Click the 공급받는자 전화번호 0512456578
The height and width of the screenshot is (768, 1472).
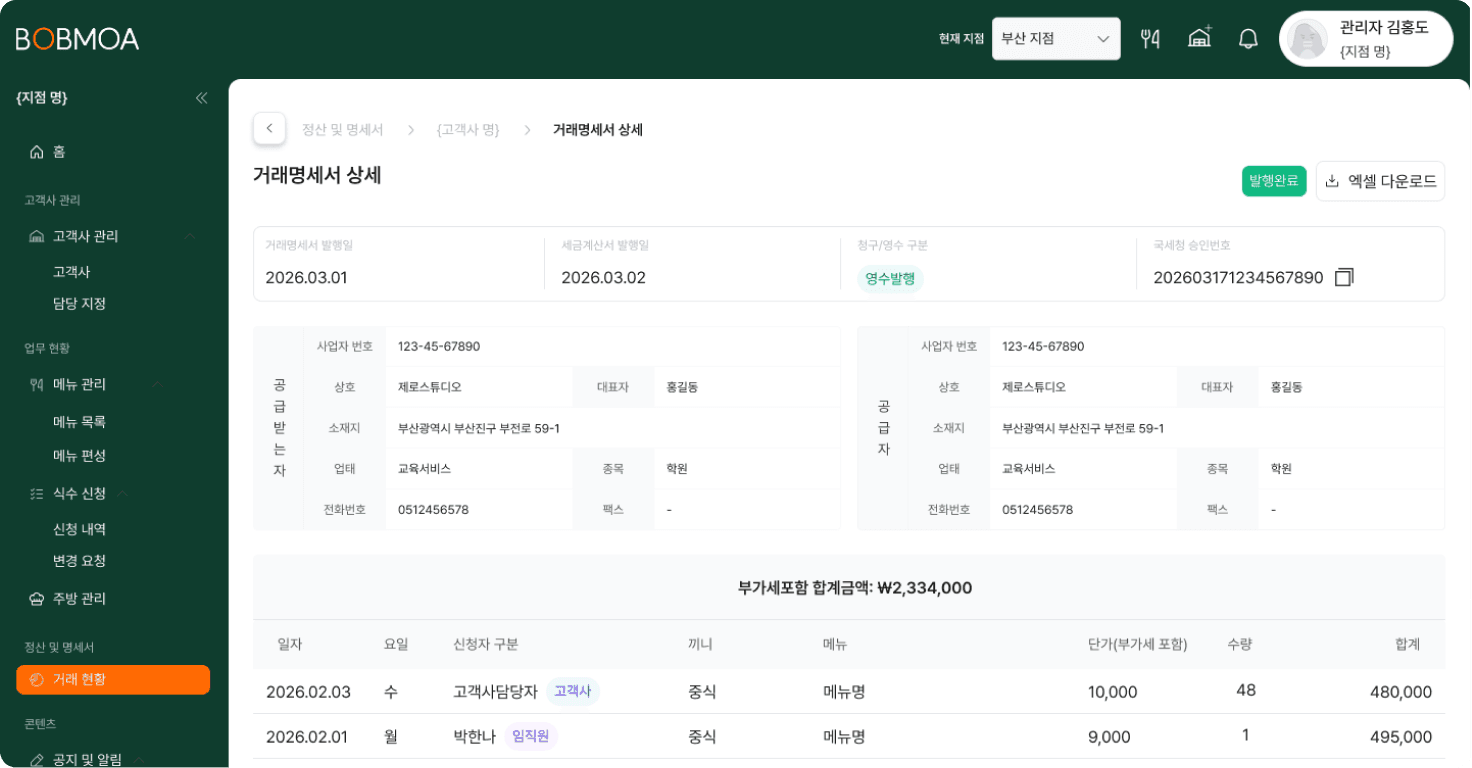433,510
